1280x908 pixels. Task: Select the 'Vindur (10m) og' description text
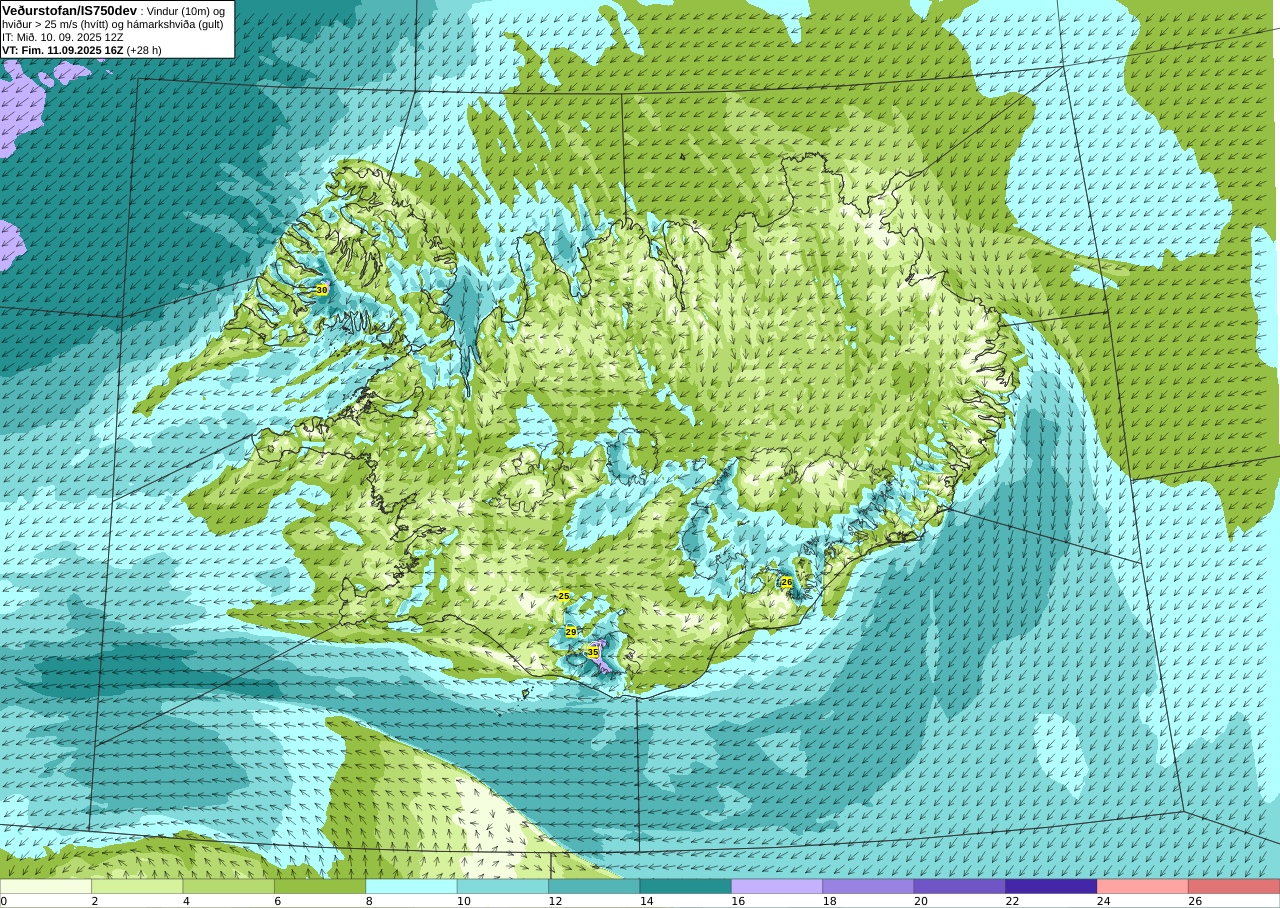pyautogui.click(x=187, y=11)
